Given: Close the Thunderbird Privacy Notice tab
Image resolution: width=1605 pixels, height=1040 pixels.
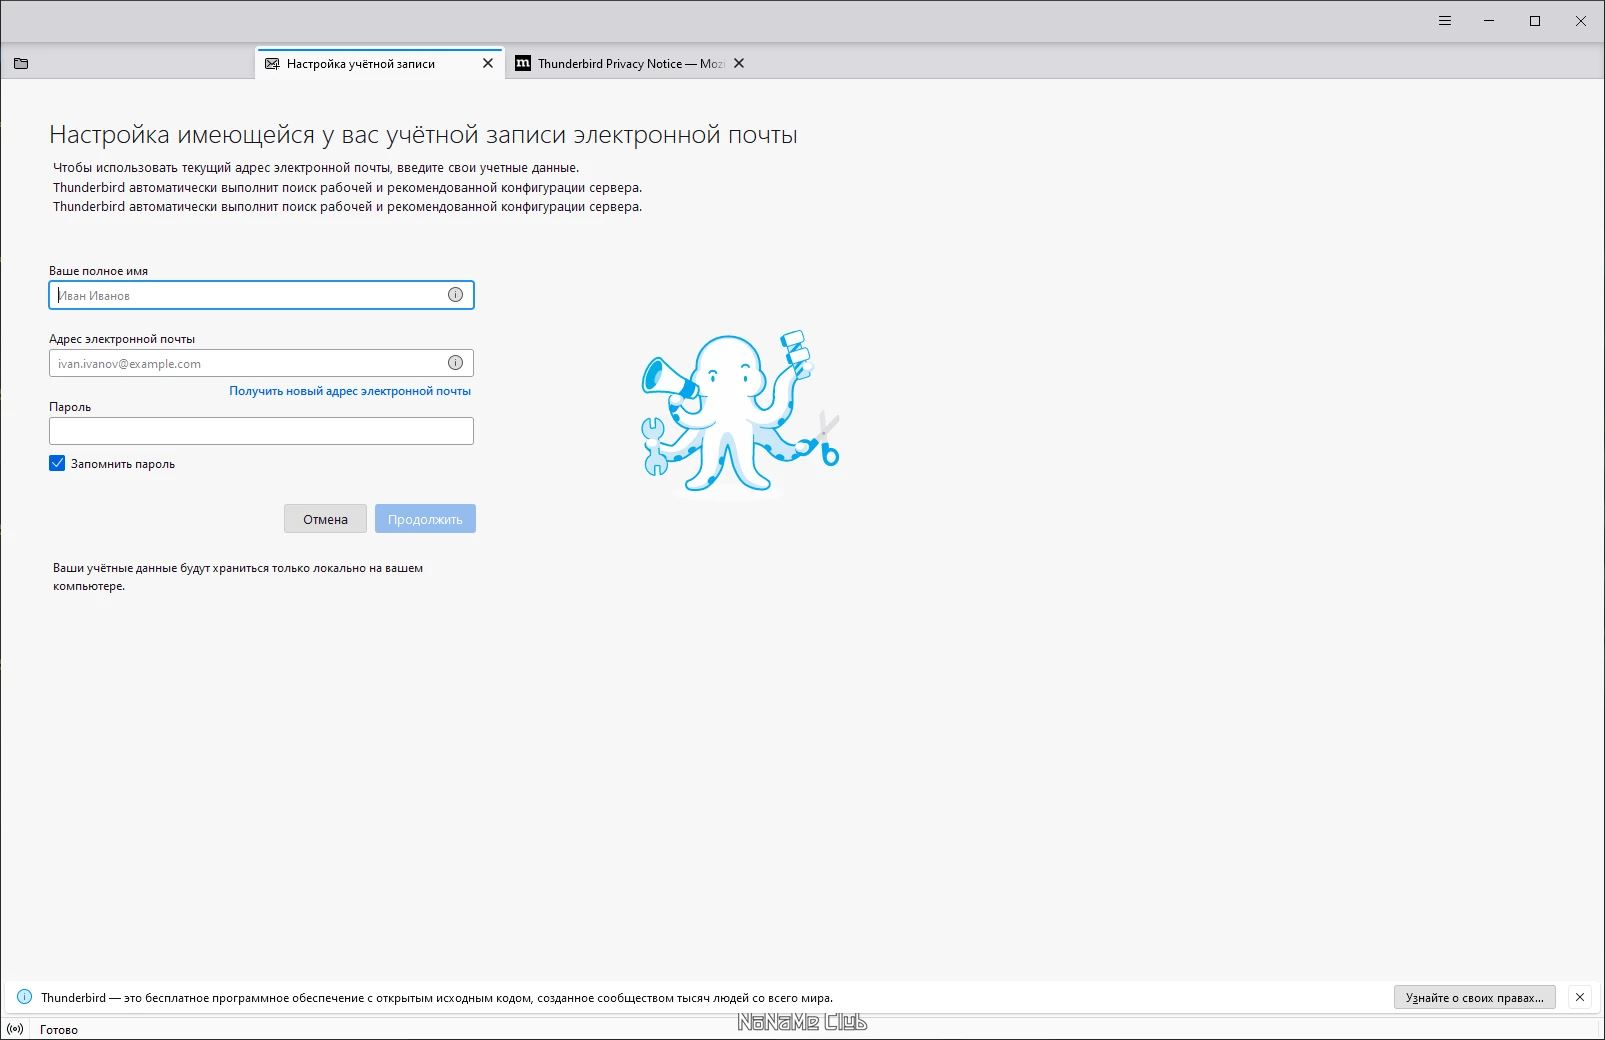Looking at the screenshot, I should pos(739,63).
